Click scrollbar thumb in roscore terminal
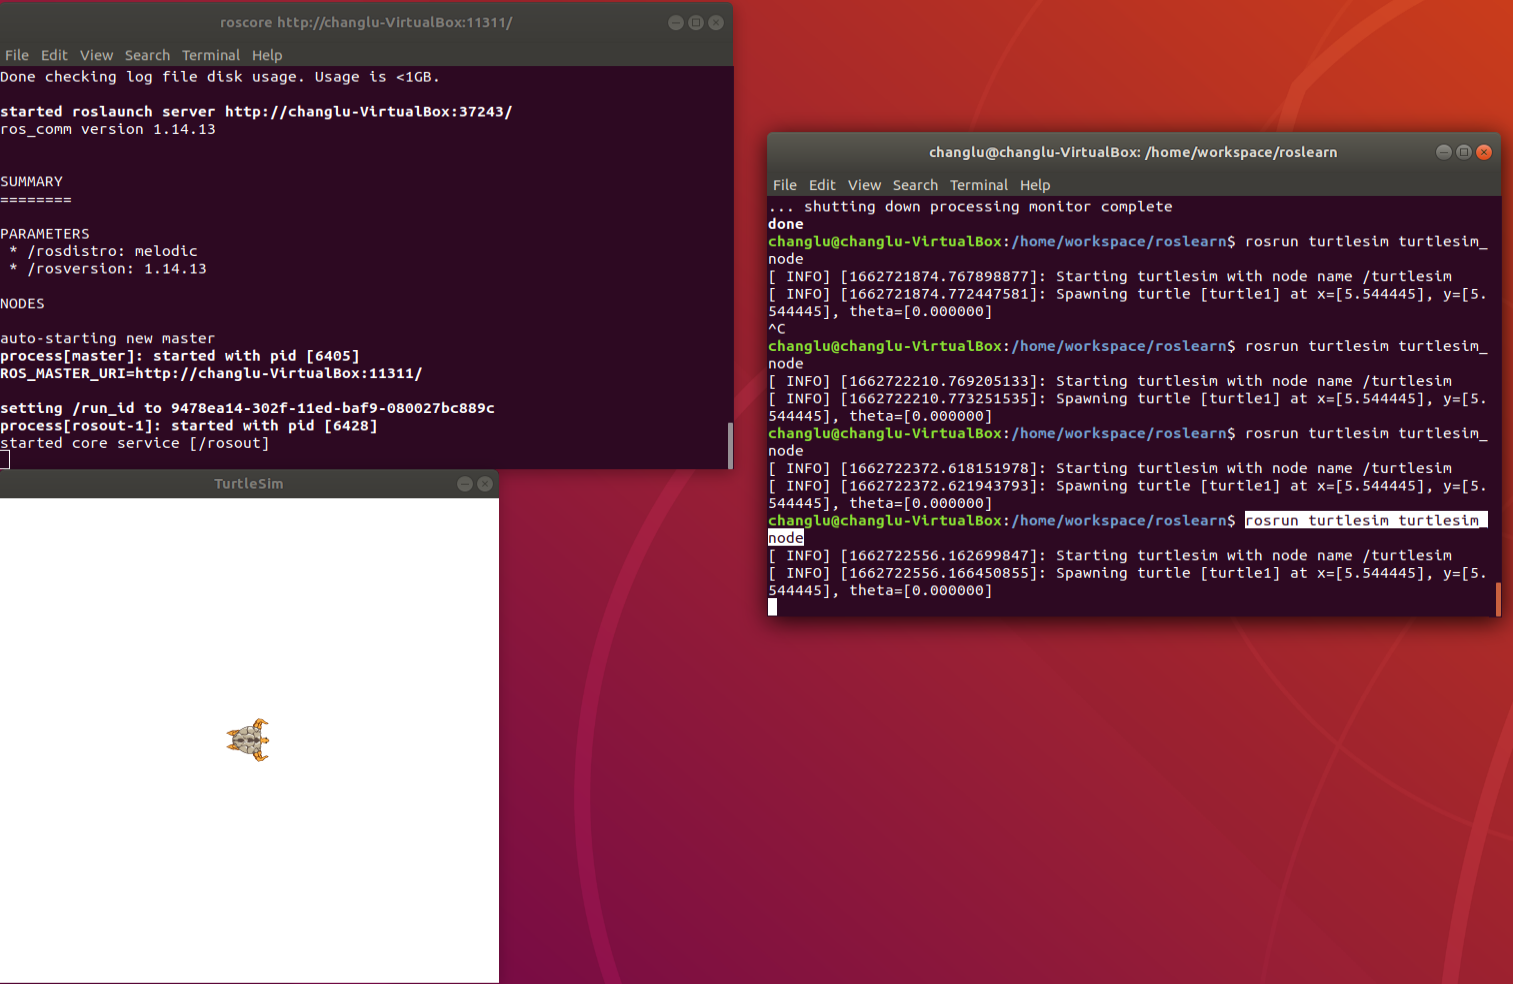1513x984 pixels. click(x=730, y=444)
